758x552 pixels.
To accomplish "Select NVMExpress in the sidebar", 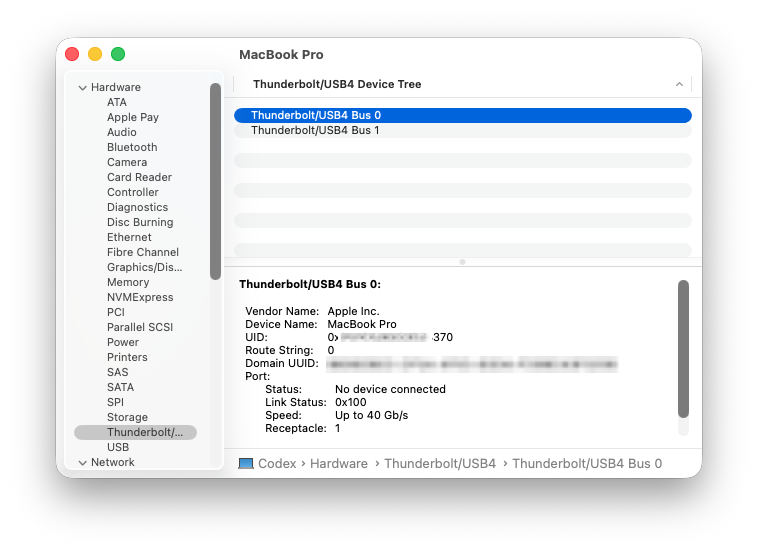I will (x=140, y=297).
